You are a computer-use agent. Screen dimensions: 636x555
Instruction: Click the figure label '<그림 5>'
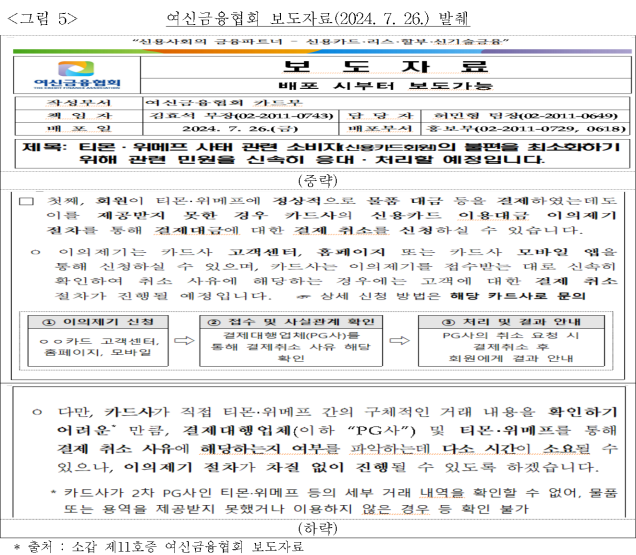click(43, 19)
